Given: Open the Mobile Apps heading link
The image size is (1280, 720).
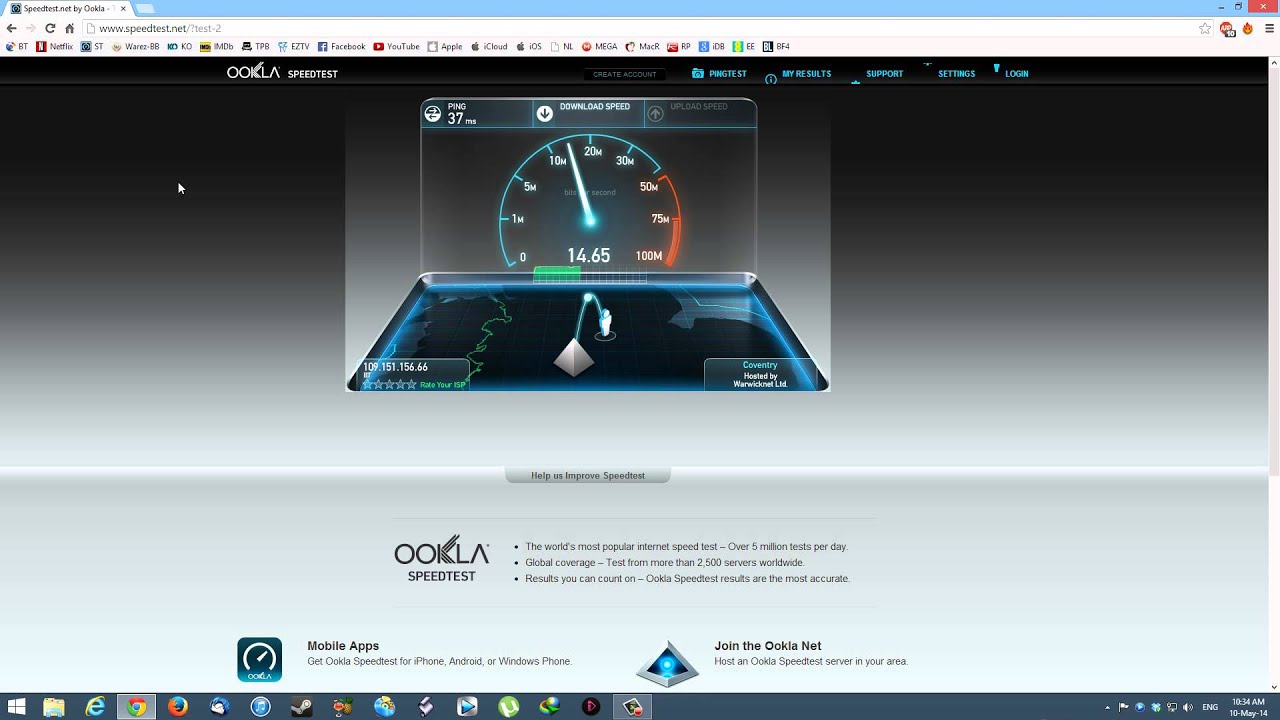Looking at the screenshot, I should click(343, 646).
